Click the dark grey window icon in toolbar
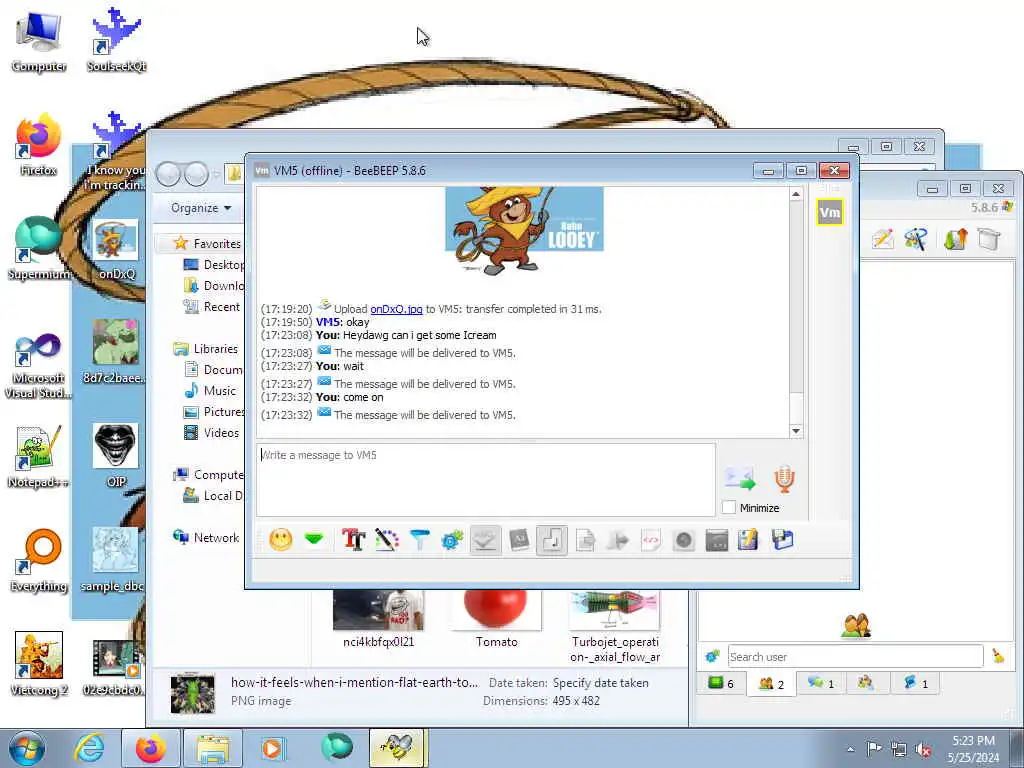Image resolution: width=1024 pixels, height=768 pixels. click(x=716, y=540)
